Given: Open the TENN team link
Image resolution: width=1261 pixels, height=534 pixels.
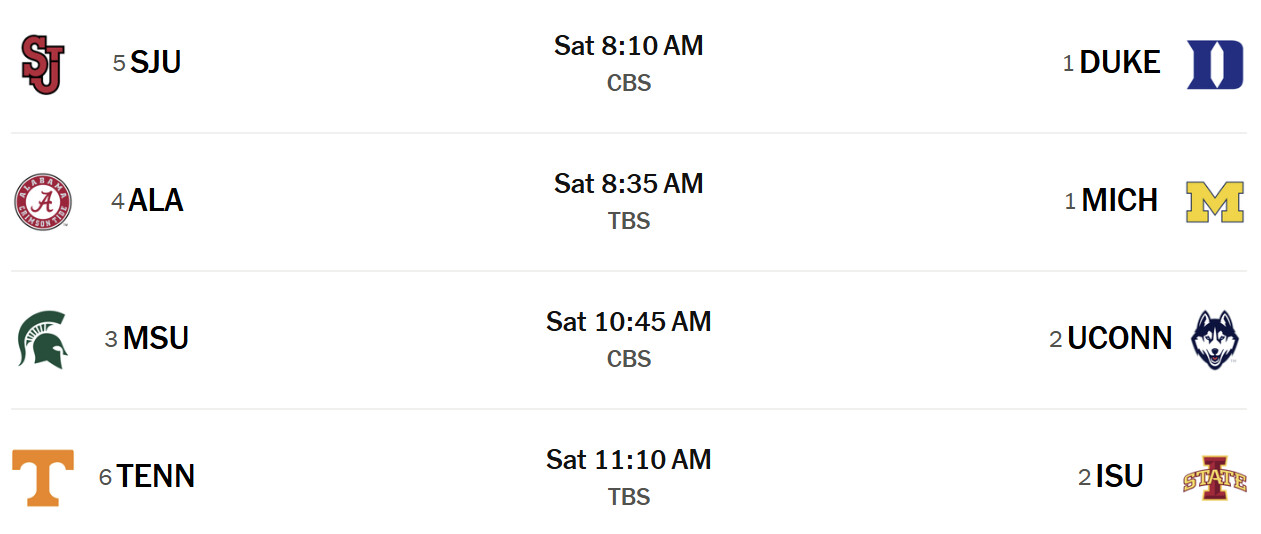Looking at the screenshot, I should [155, 477].
